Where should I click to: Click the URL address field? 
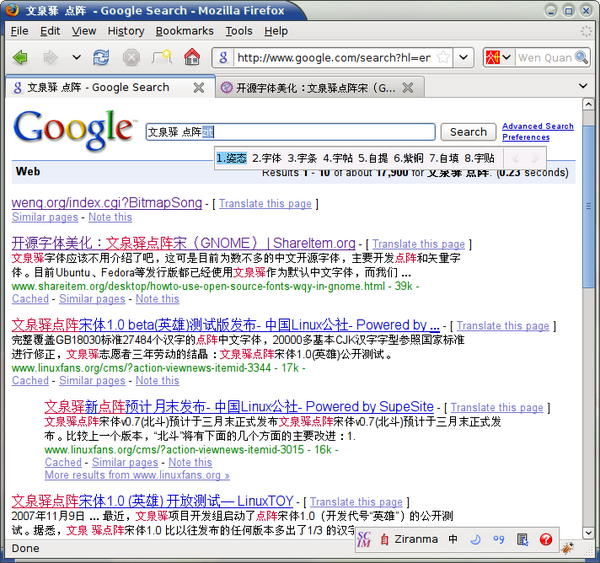pos(334,58)
